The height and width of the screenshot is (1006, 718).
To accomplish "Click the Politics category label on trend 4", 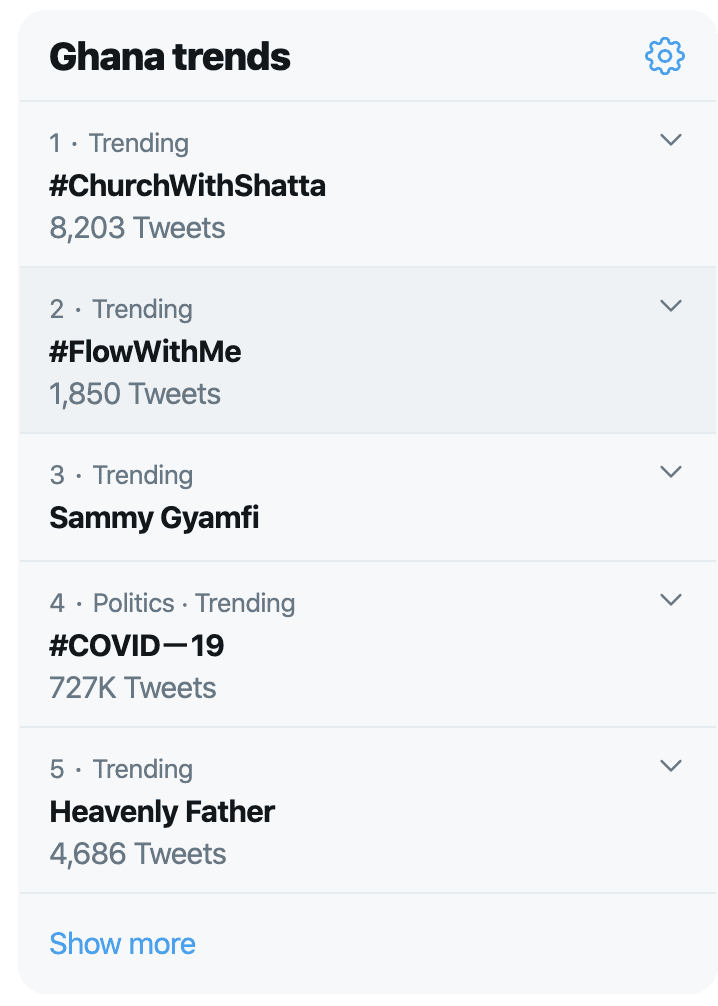I will coord(133,603).
